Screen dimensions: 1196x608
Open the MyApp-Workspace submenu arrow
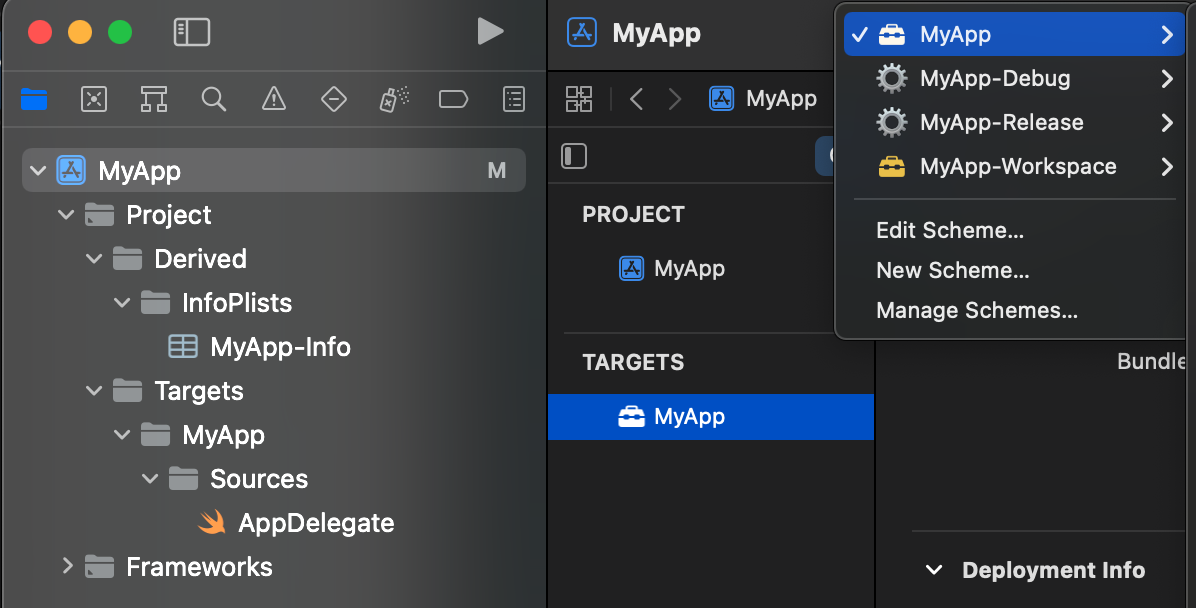[1167, 166]
